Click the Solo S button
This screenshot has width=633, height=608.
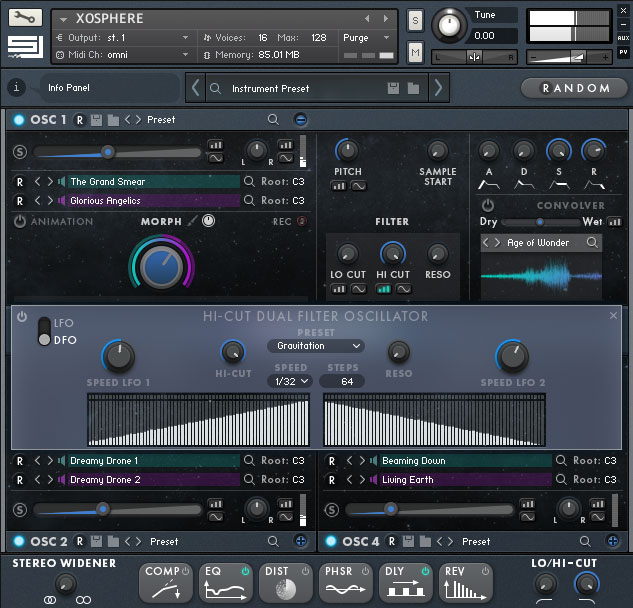pyautogui.click(x=415, y=20)
